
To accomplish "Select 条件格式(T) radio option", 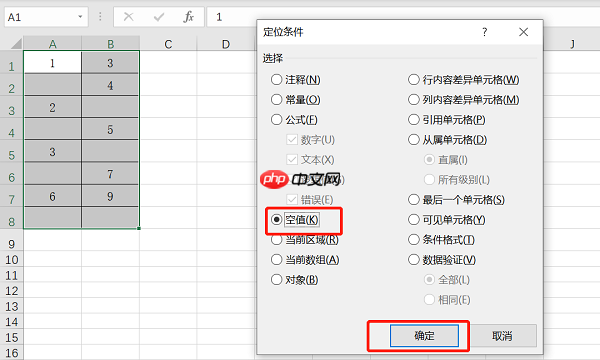I will (x=441, y=240).
